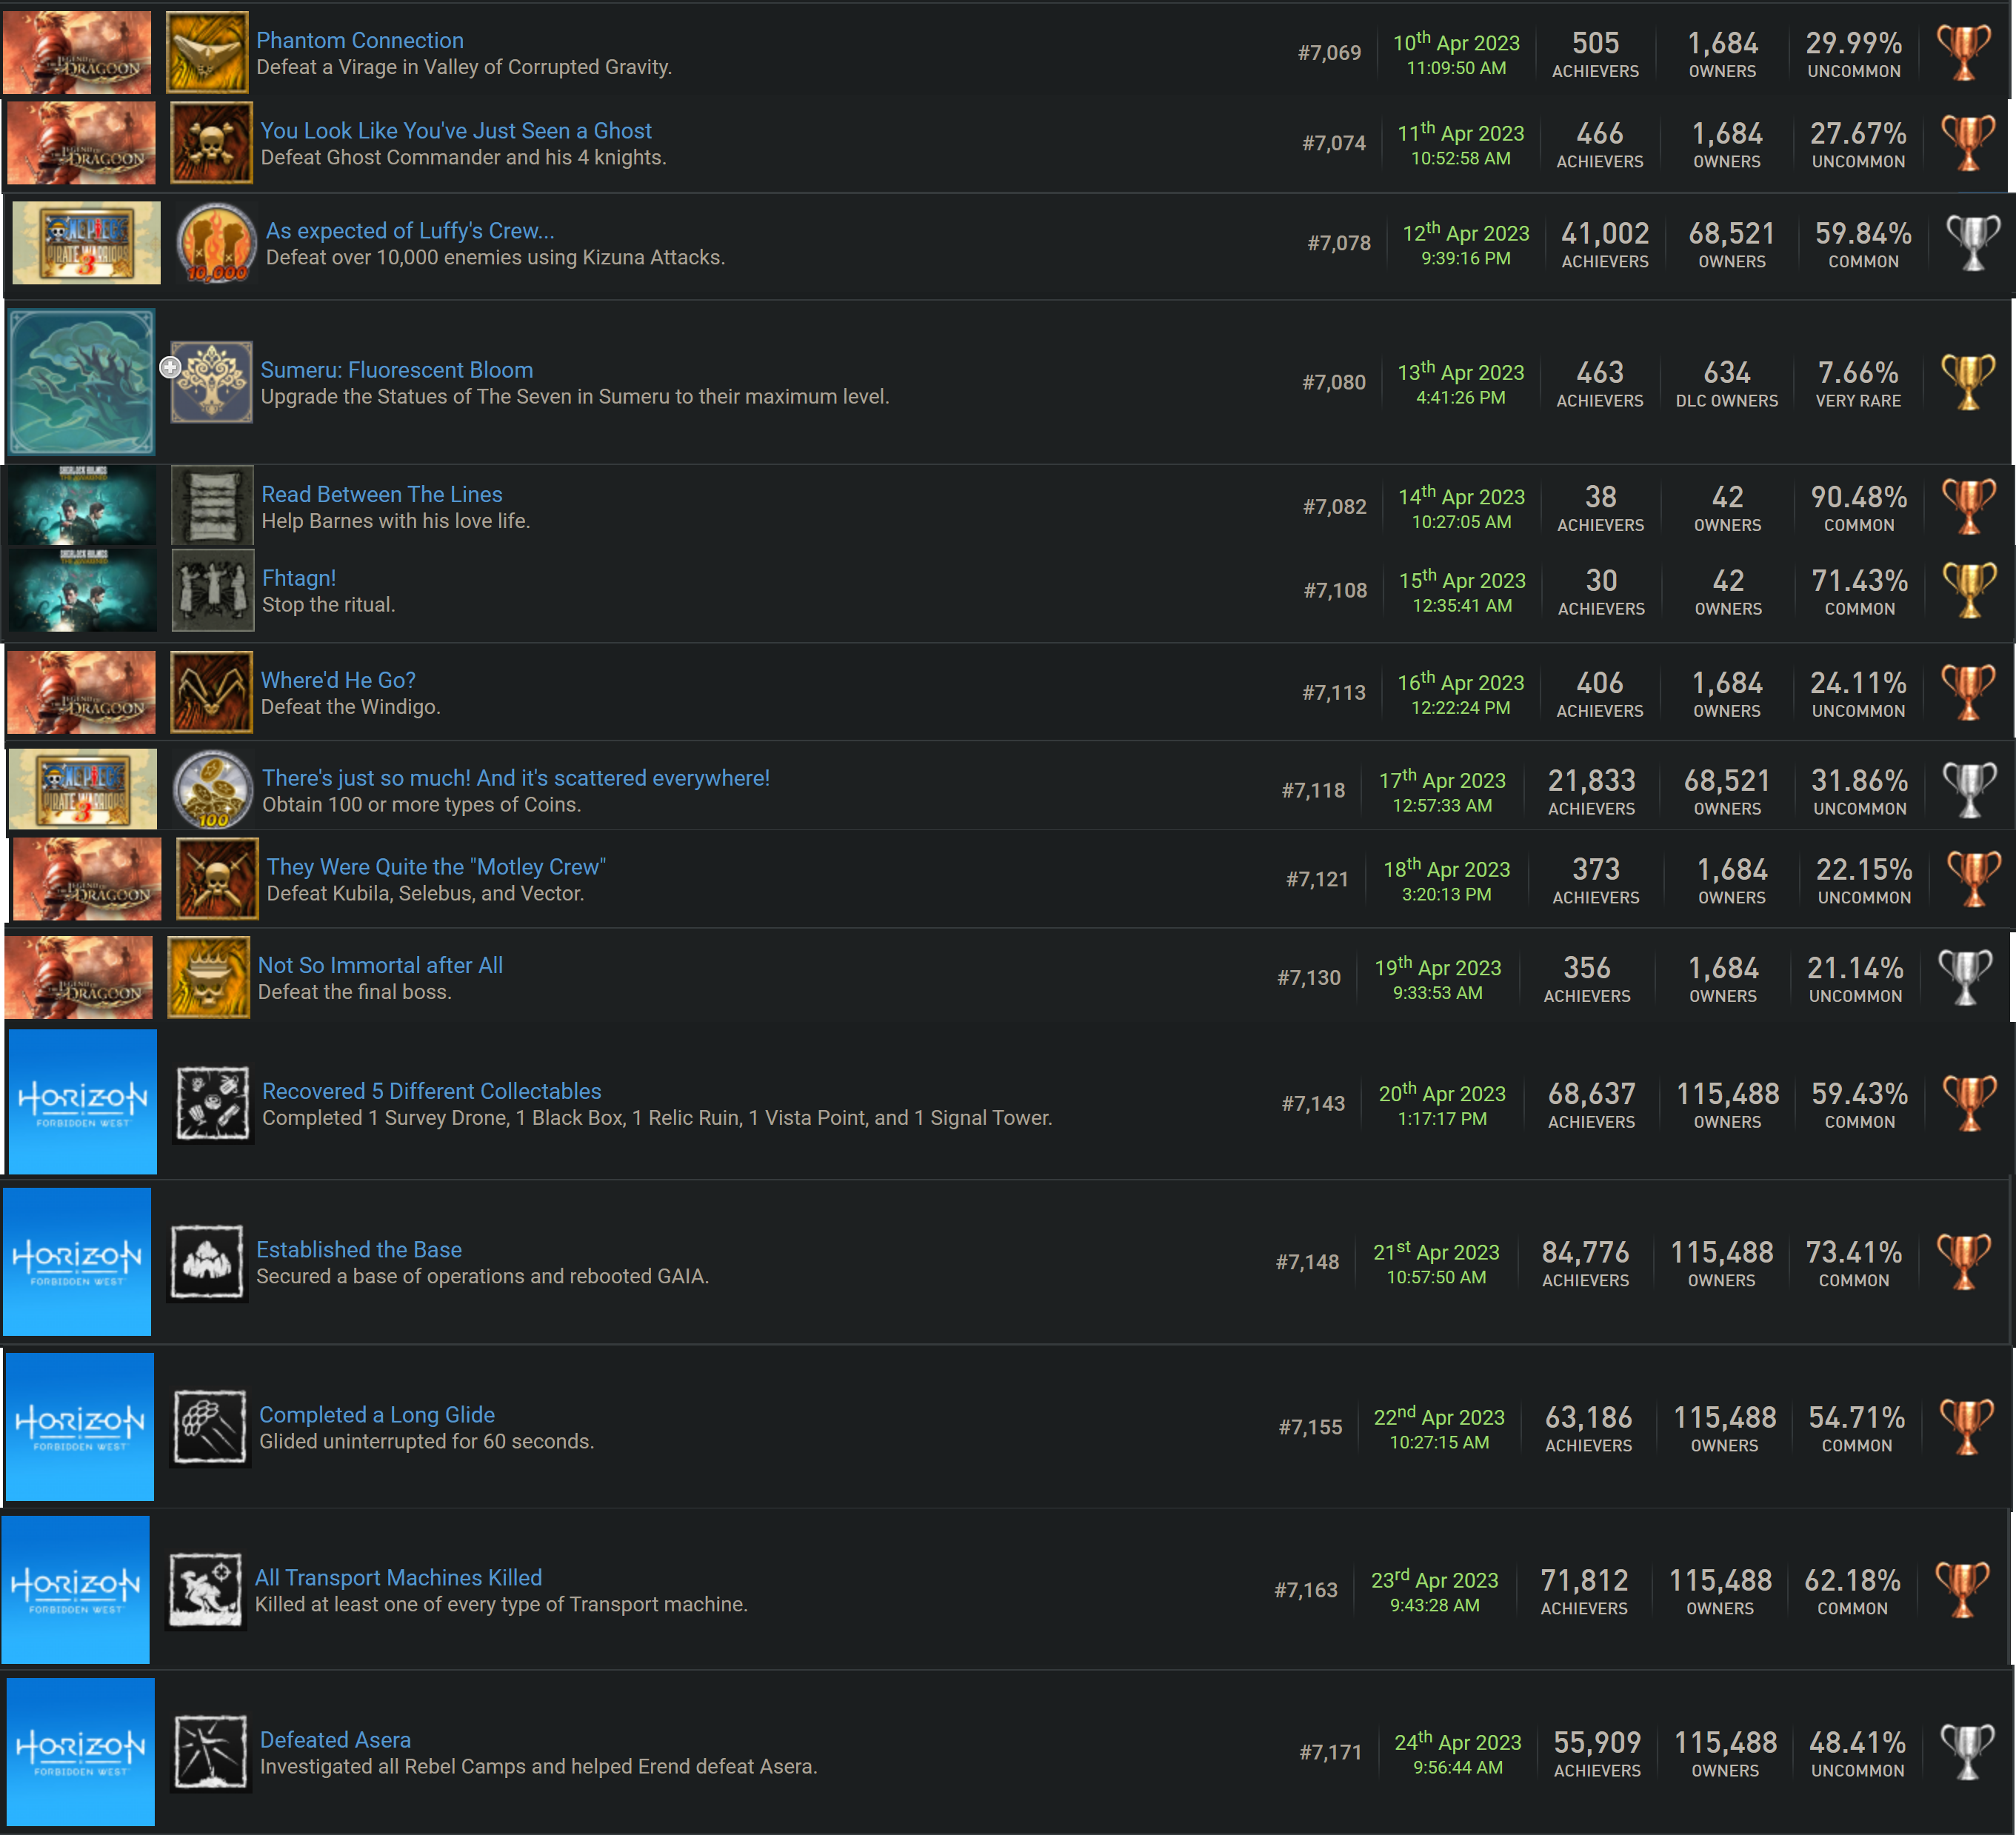Open They Were Quite the "Motley Crew" link
The width and height of the screenshot is (2016, 1835).
(x=435, y=866)
